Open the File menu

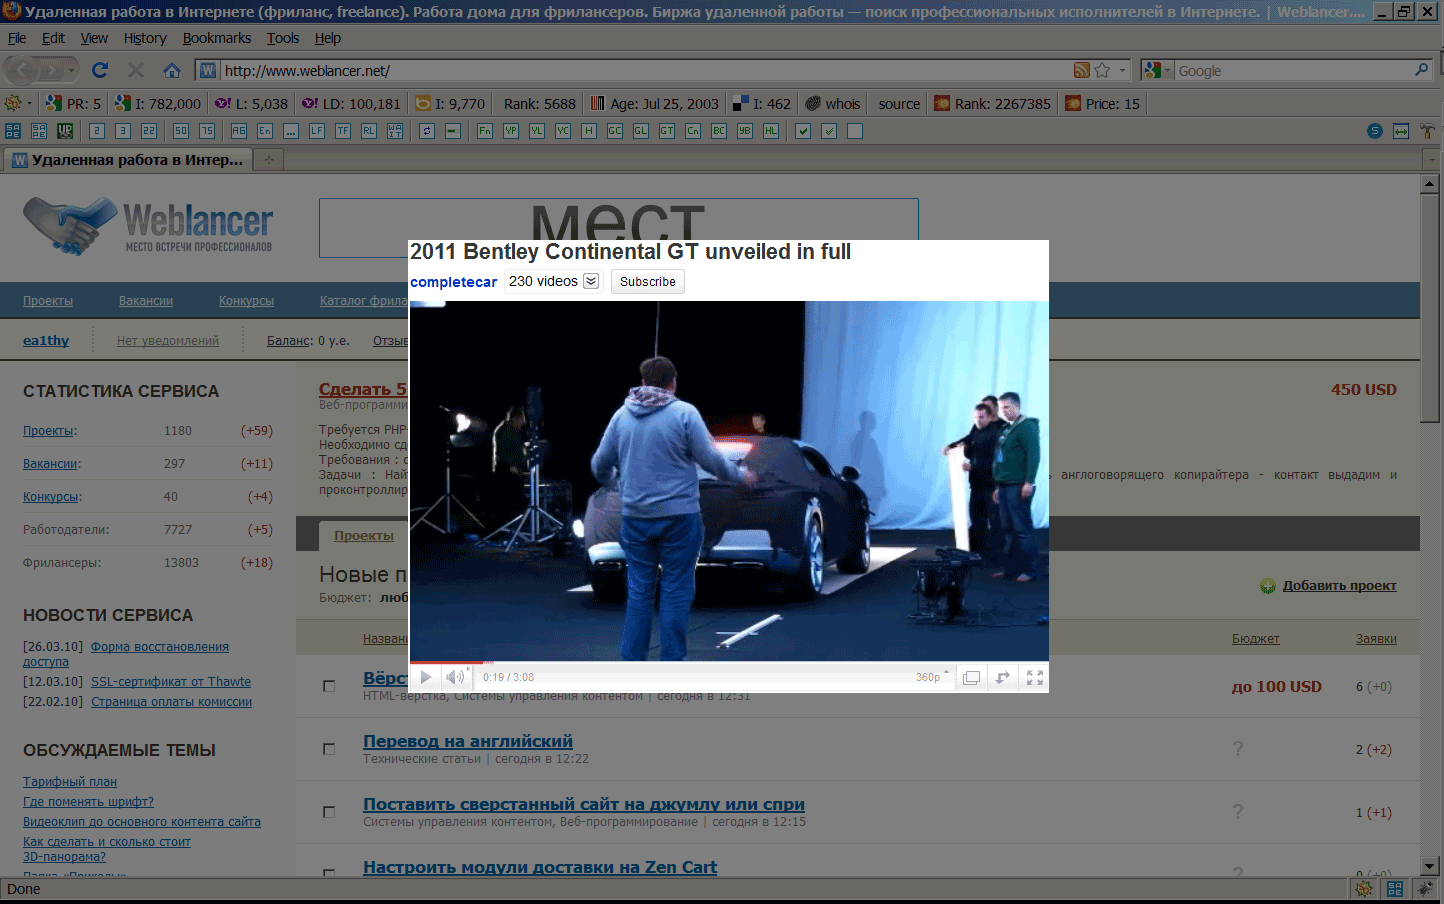[x=17, y=38]
